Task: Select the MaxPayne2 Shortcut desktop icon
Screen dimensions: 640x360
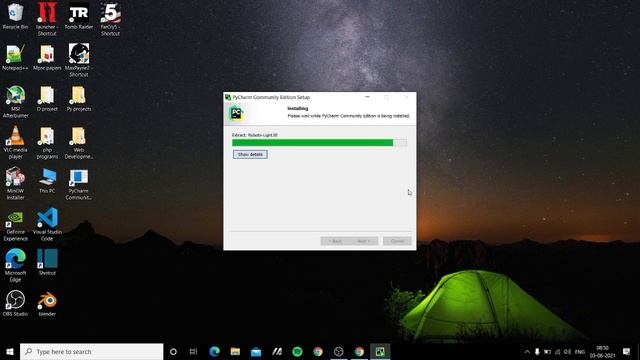Action: (x=79, y=60)
